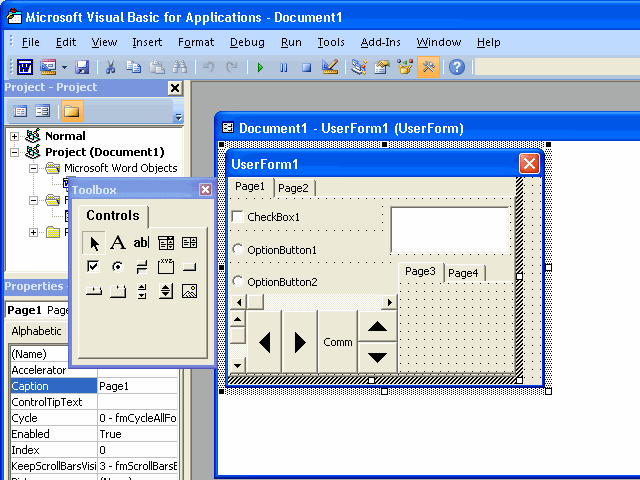
Task: Select the OptionButton tool in Toolbox
Action: [118, 267]
